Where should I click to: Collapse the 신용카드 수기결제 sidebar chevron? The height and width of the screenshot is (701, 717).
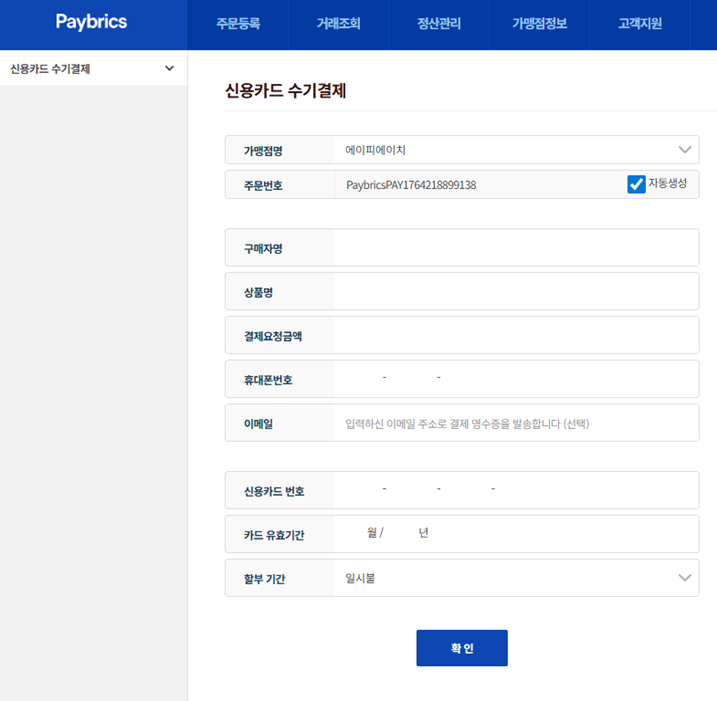click(x=169, y=68)
